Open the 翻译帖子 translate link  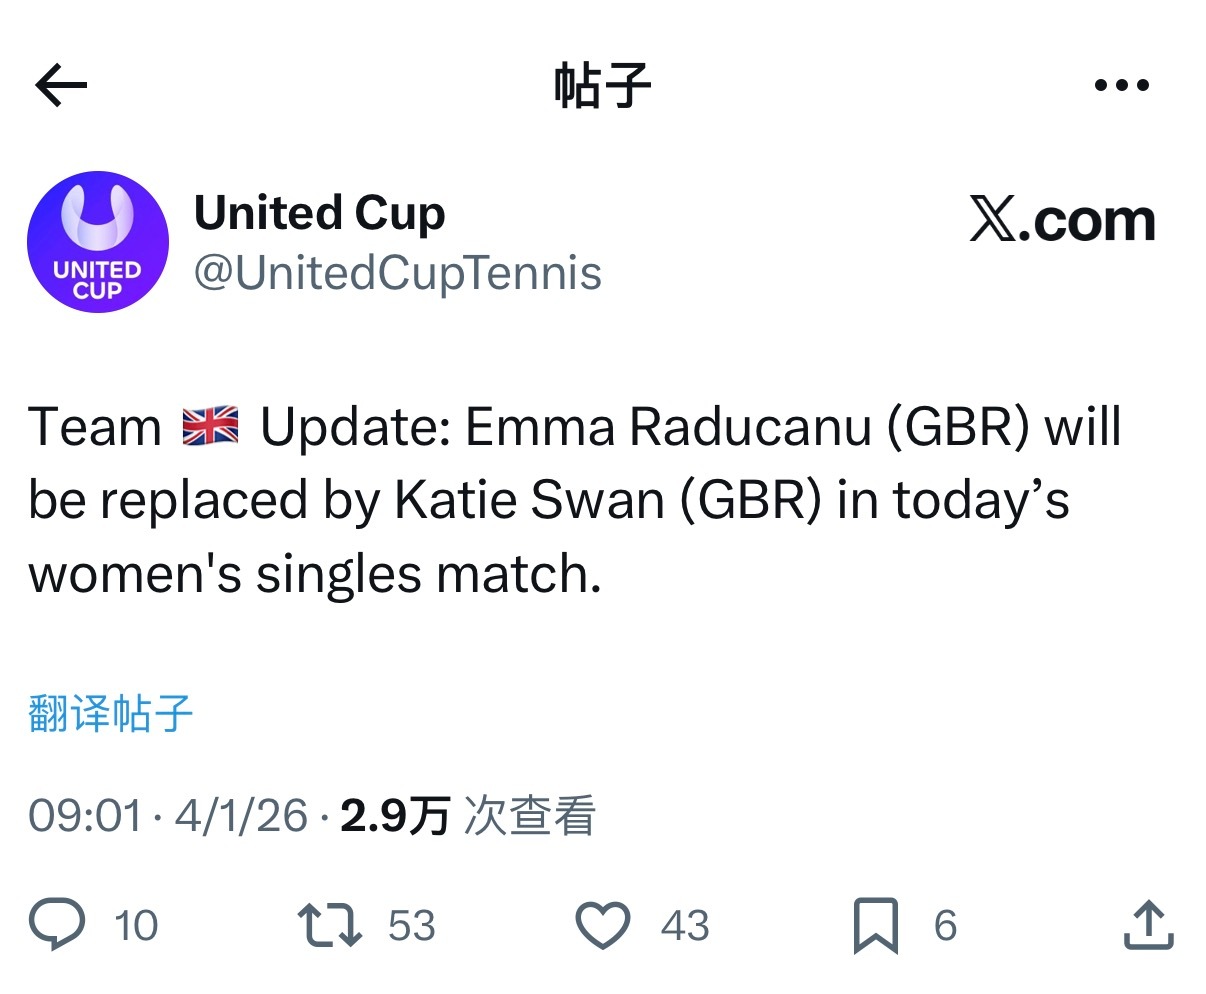tap(110, 712)
